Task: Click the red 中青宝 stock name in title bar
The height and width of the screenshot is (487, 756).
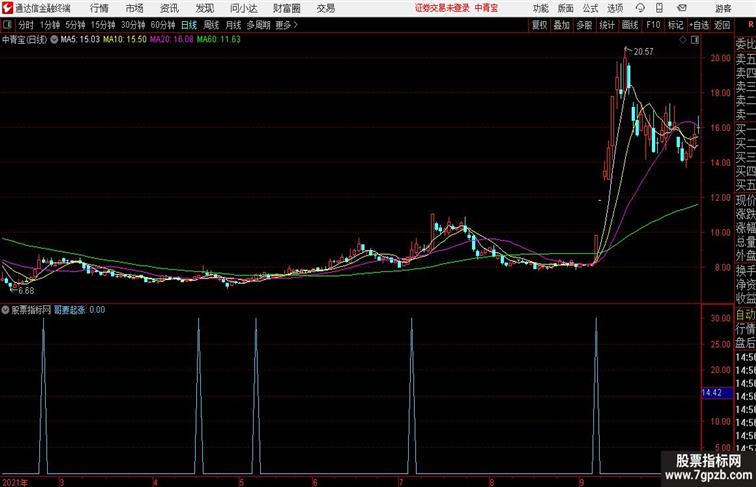Action: tap(486, 8)
